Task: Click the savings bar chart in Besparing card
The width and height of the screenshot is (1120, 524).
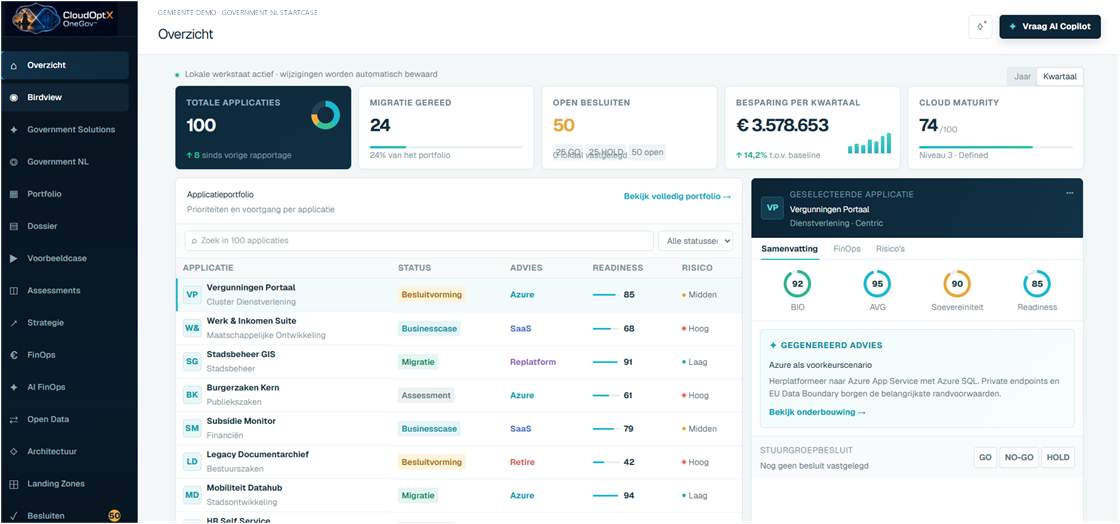Action: point(869,143)
